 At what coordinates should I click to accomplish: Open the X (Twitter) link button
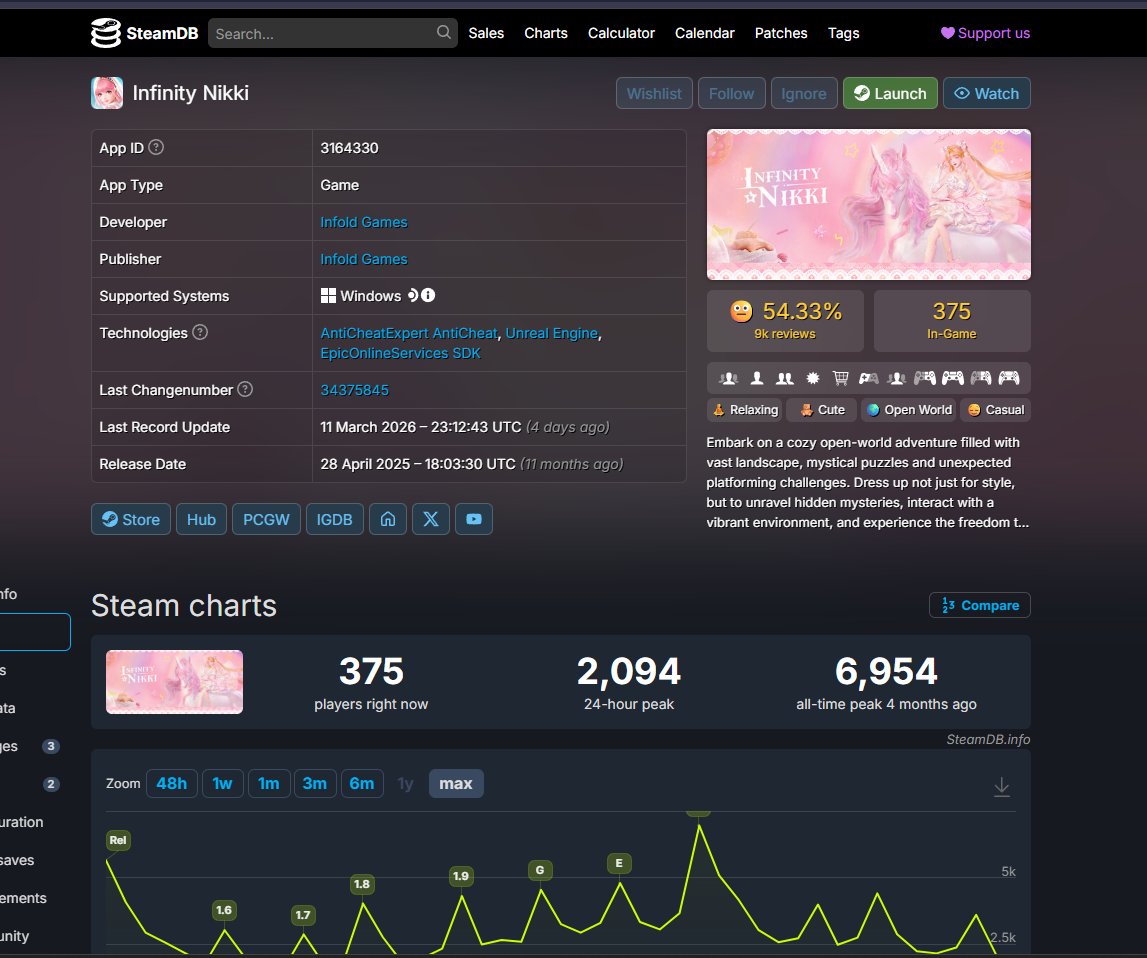point(431,519)
